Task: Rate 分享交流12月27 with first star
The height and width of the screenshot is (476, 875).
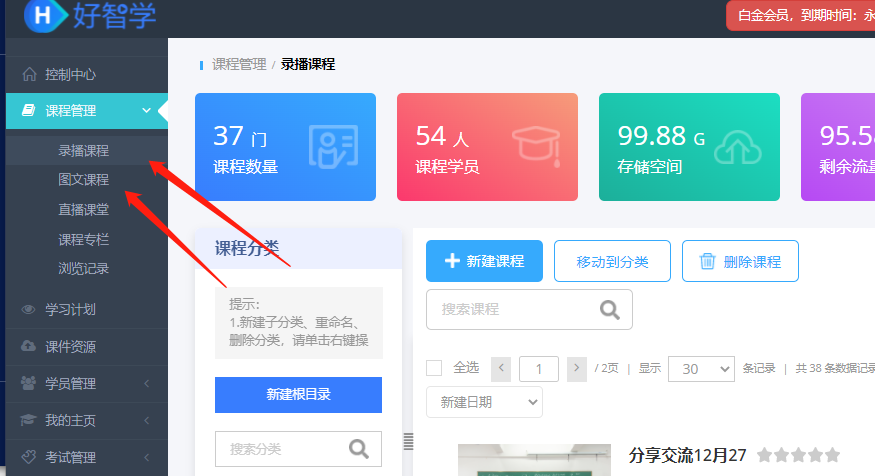Action: [765, 455]
